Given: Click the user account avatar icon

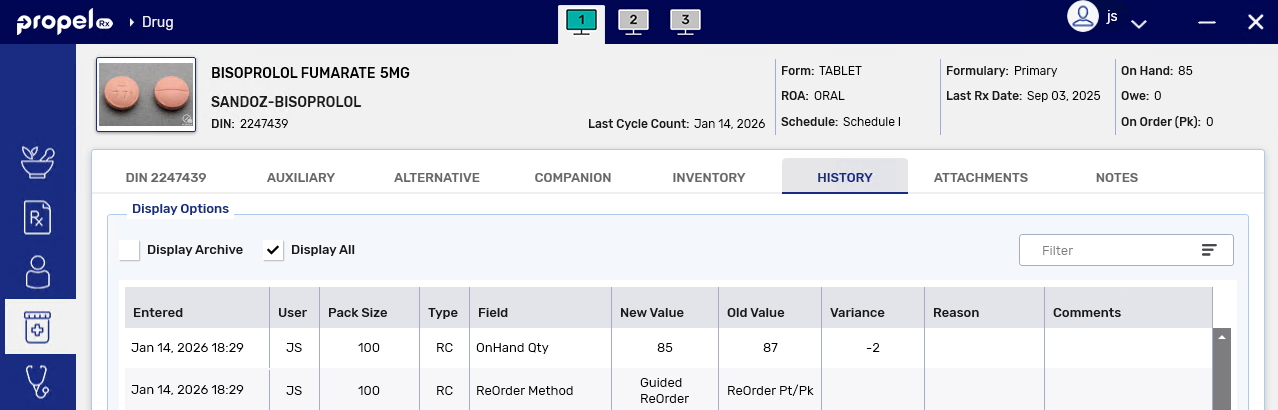Looking at the screenshot, I should coord(1082,17).
